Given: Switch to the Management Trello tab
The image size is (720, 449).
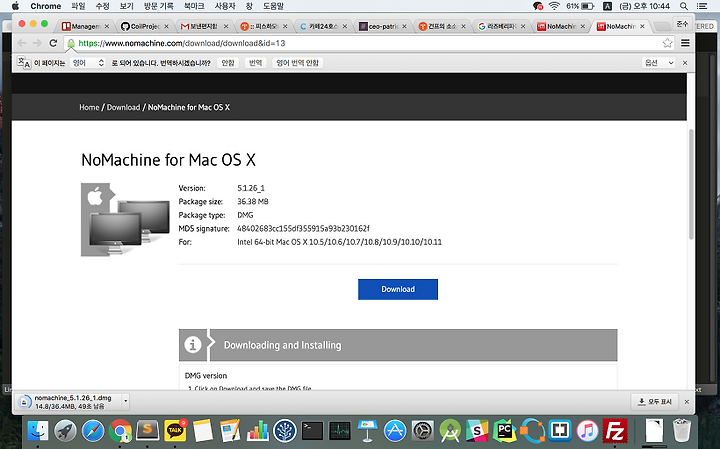Looking at the screenshot, I should point(85,26).
